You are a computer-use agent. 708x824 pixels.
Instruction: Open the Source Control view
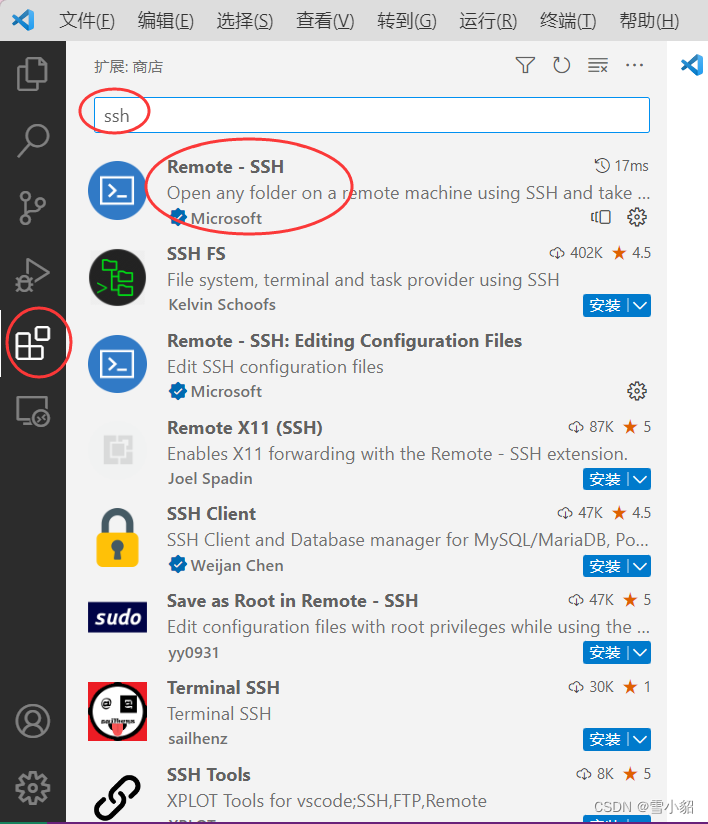click(x=33, y=208)
